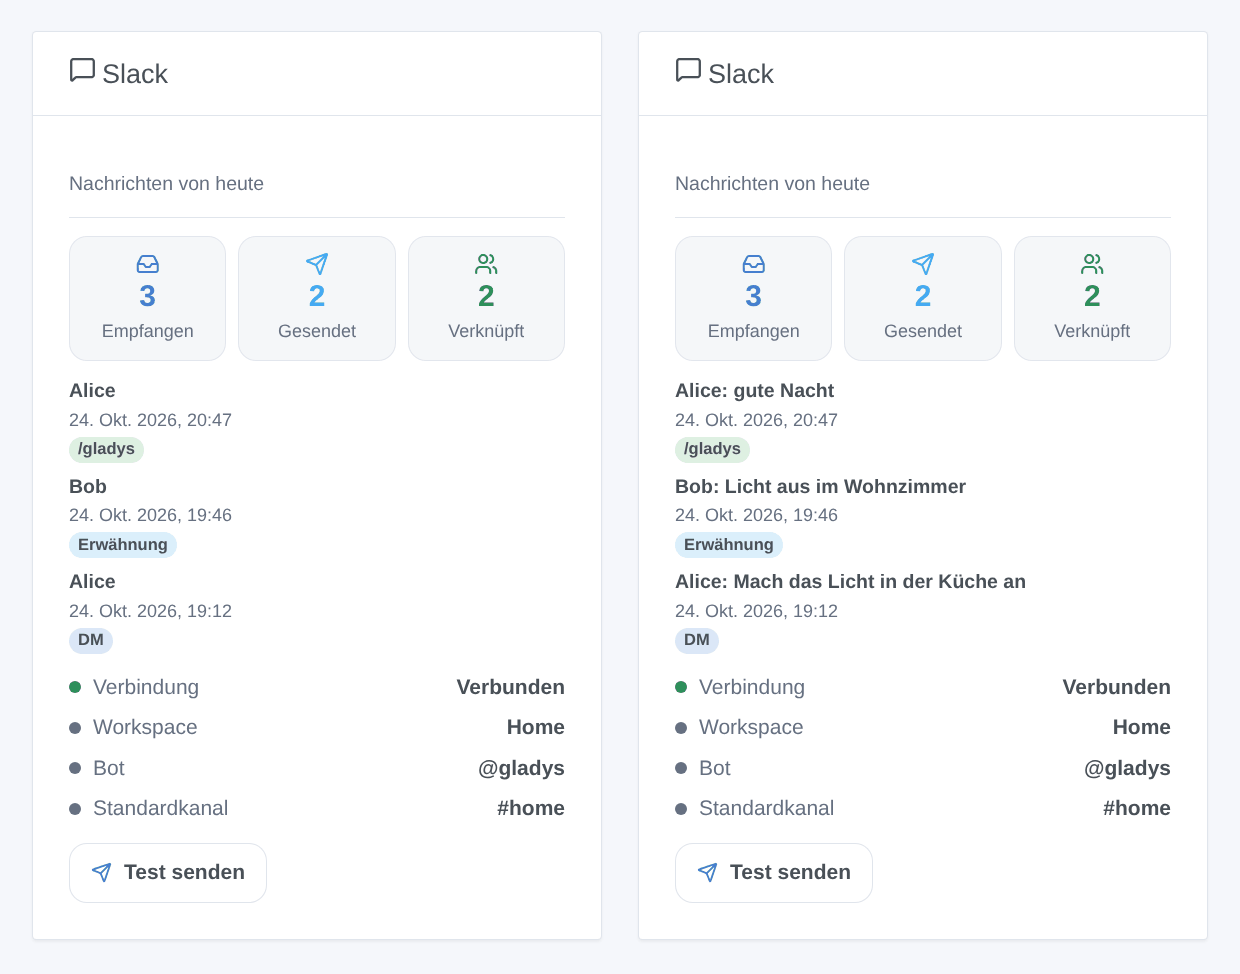Click the chat bubble icon in left Slack card header
Image resolution: width=1240 pixels, height=974 pixels.
click(82, 70)
